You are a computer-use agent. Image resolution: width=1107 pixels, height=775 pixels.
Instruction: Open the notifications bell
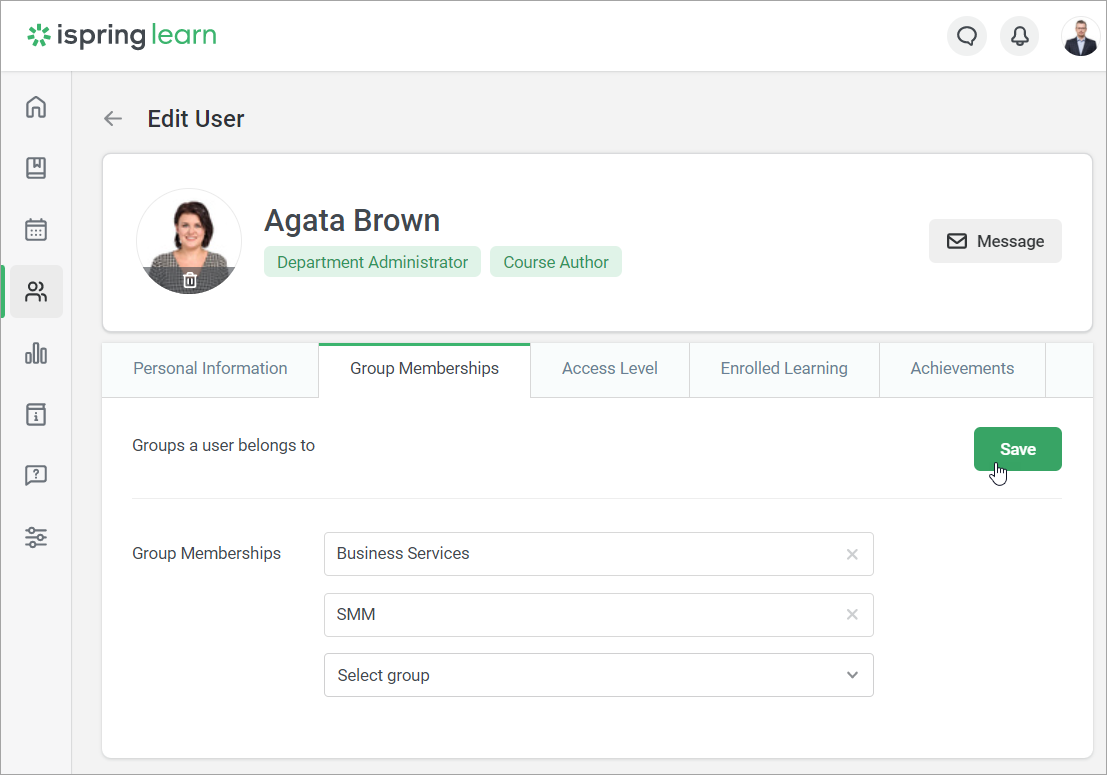pos(1019,36)
